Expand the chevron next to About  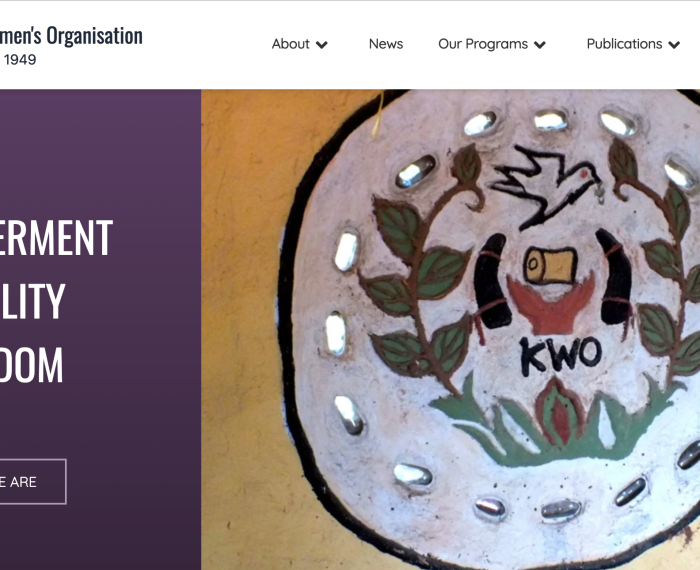click(322, 45)
